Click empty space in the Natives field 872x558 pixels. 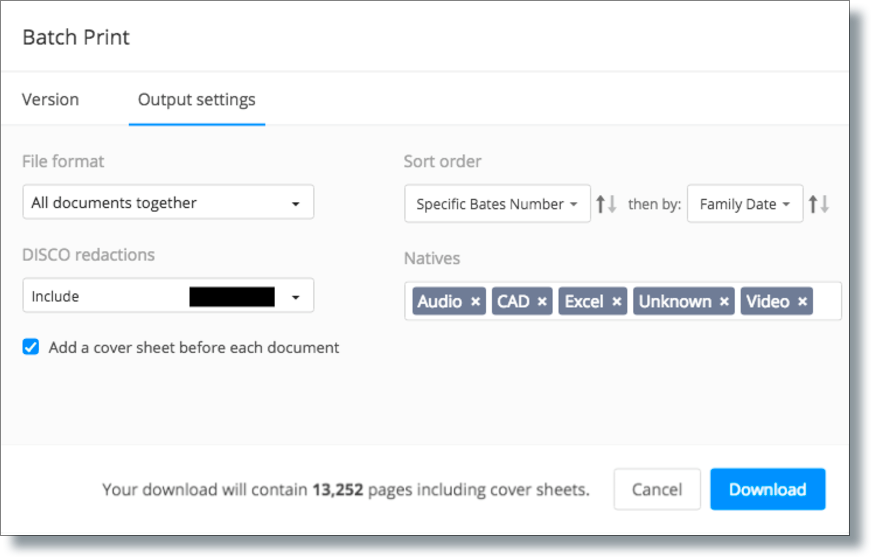[x=827, y=301]
